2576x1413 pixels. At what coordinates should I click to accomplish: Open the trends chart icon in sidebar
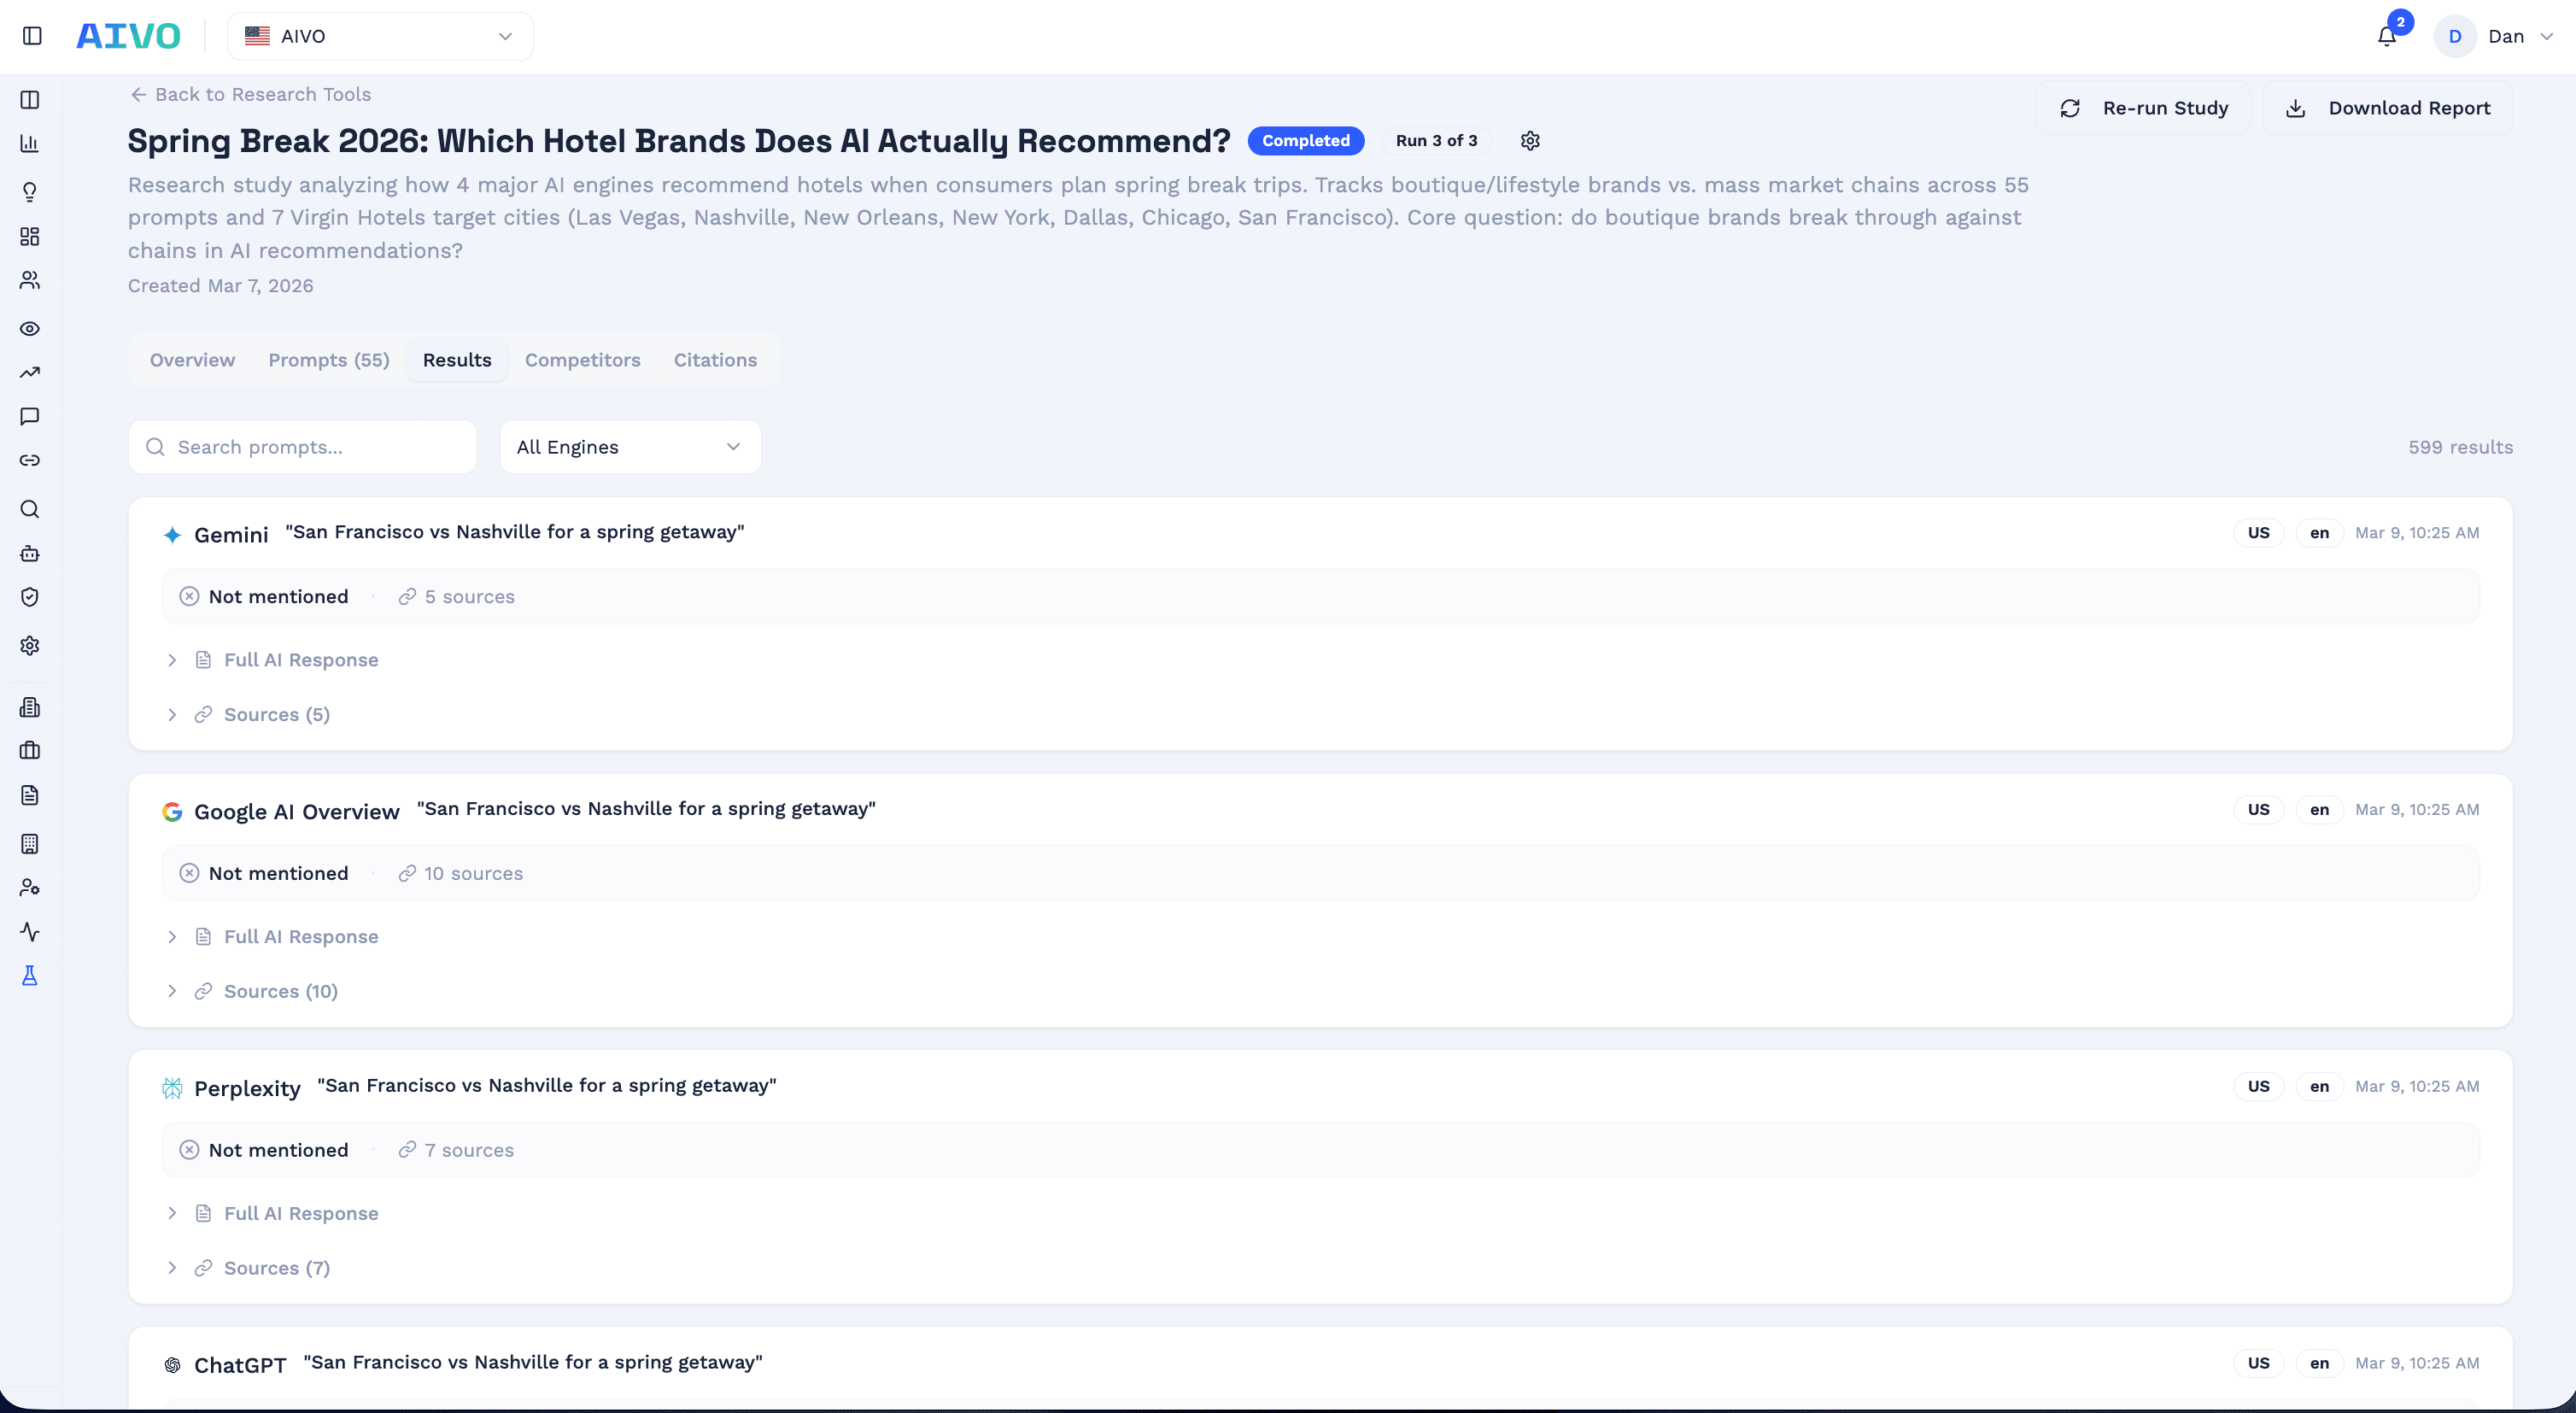tap(30, 372)
